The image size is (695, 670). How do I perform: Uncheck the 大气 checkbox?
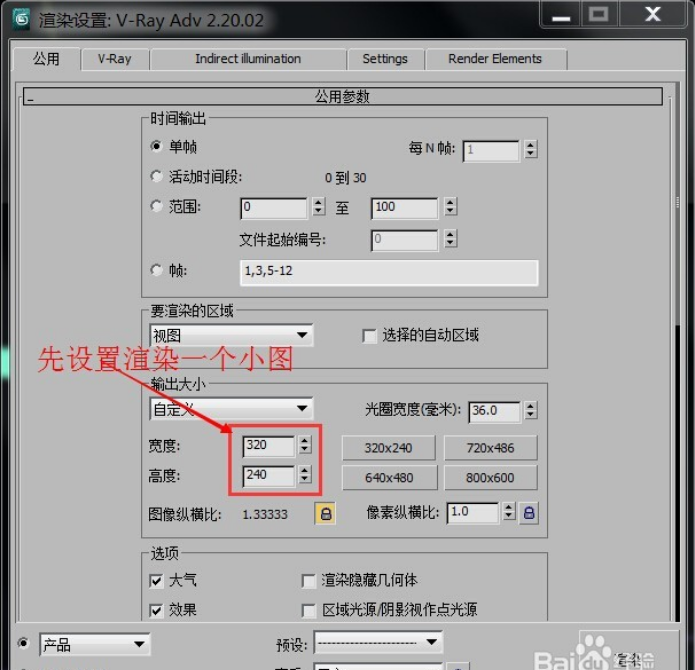pos(156,580)
